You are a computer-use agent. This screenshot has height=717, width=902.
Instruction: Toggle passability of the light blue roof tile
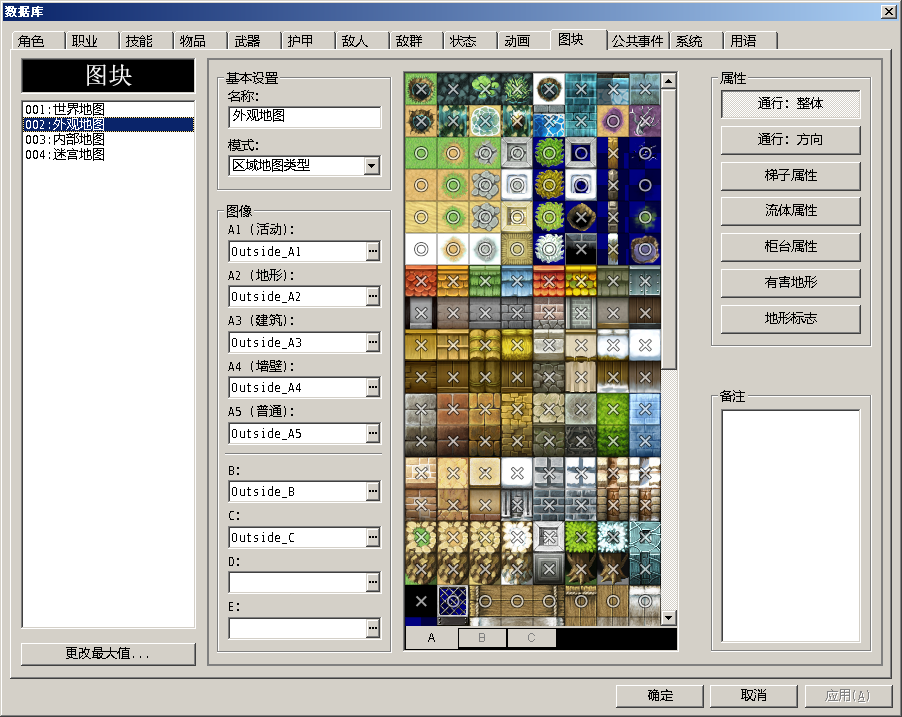[517, 281]
